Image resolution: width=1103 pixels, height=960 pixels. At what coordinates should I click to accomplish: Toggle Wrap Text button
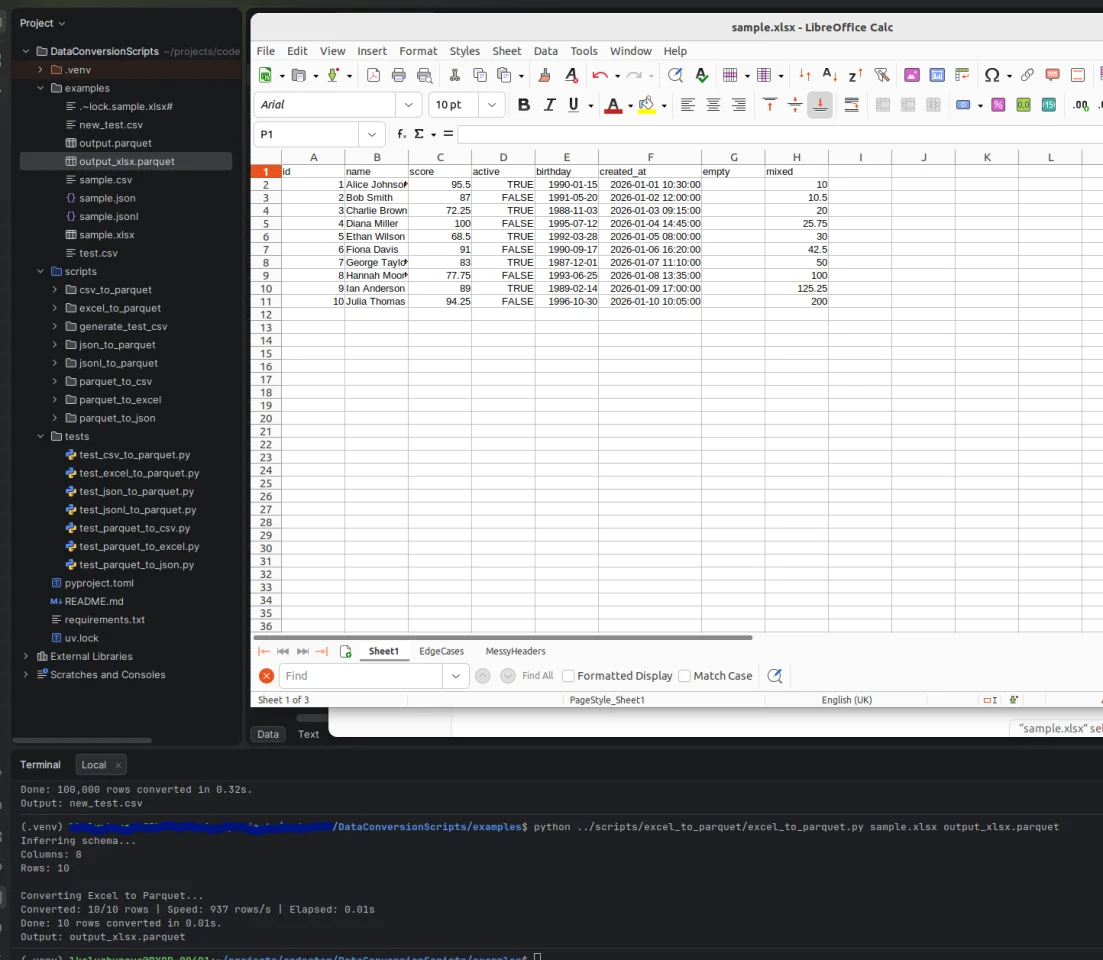(851, 105)
